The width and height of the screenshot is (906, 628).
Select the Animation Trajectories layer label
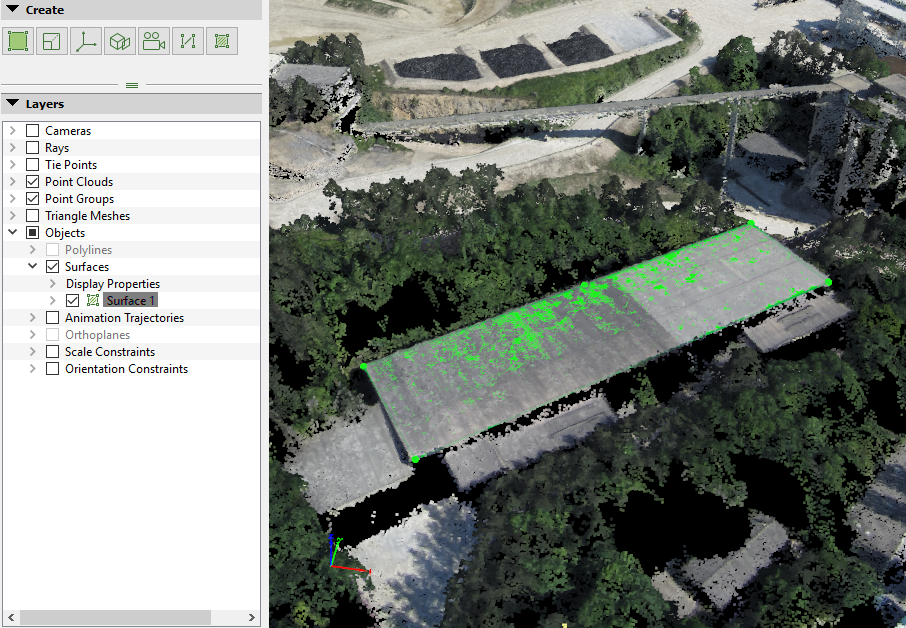(x=124, y=318)
